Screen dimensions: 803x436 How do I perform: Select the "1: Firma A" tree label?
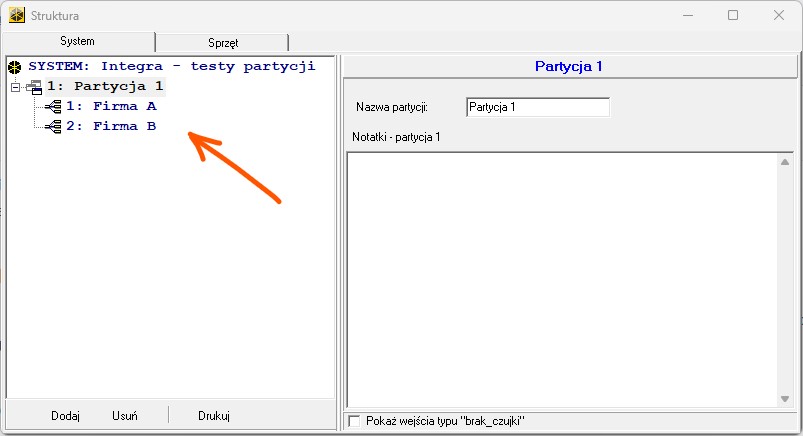pyautogui.click(x=111, y=106)
